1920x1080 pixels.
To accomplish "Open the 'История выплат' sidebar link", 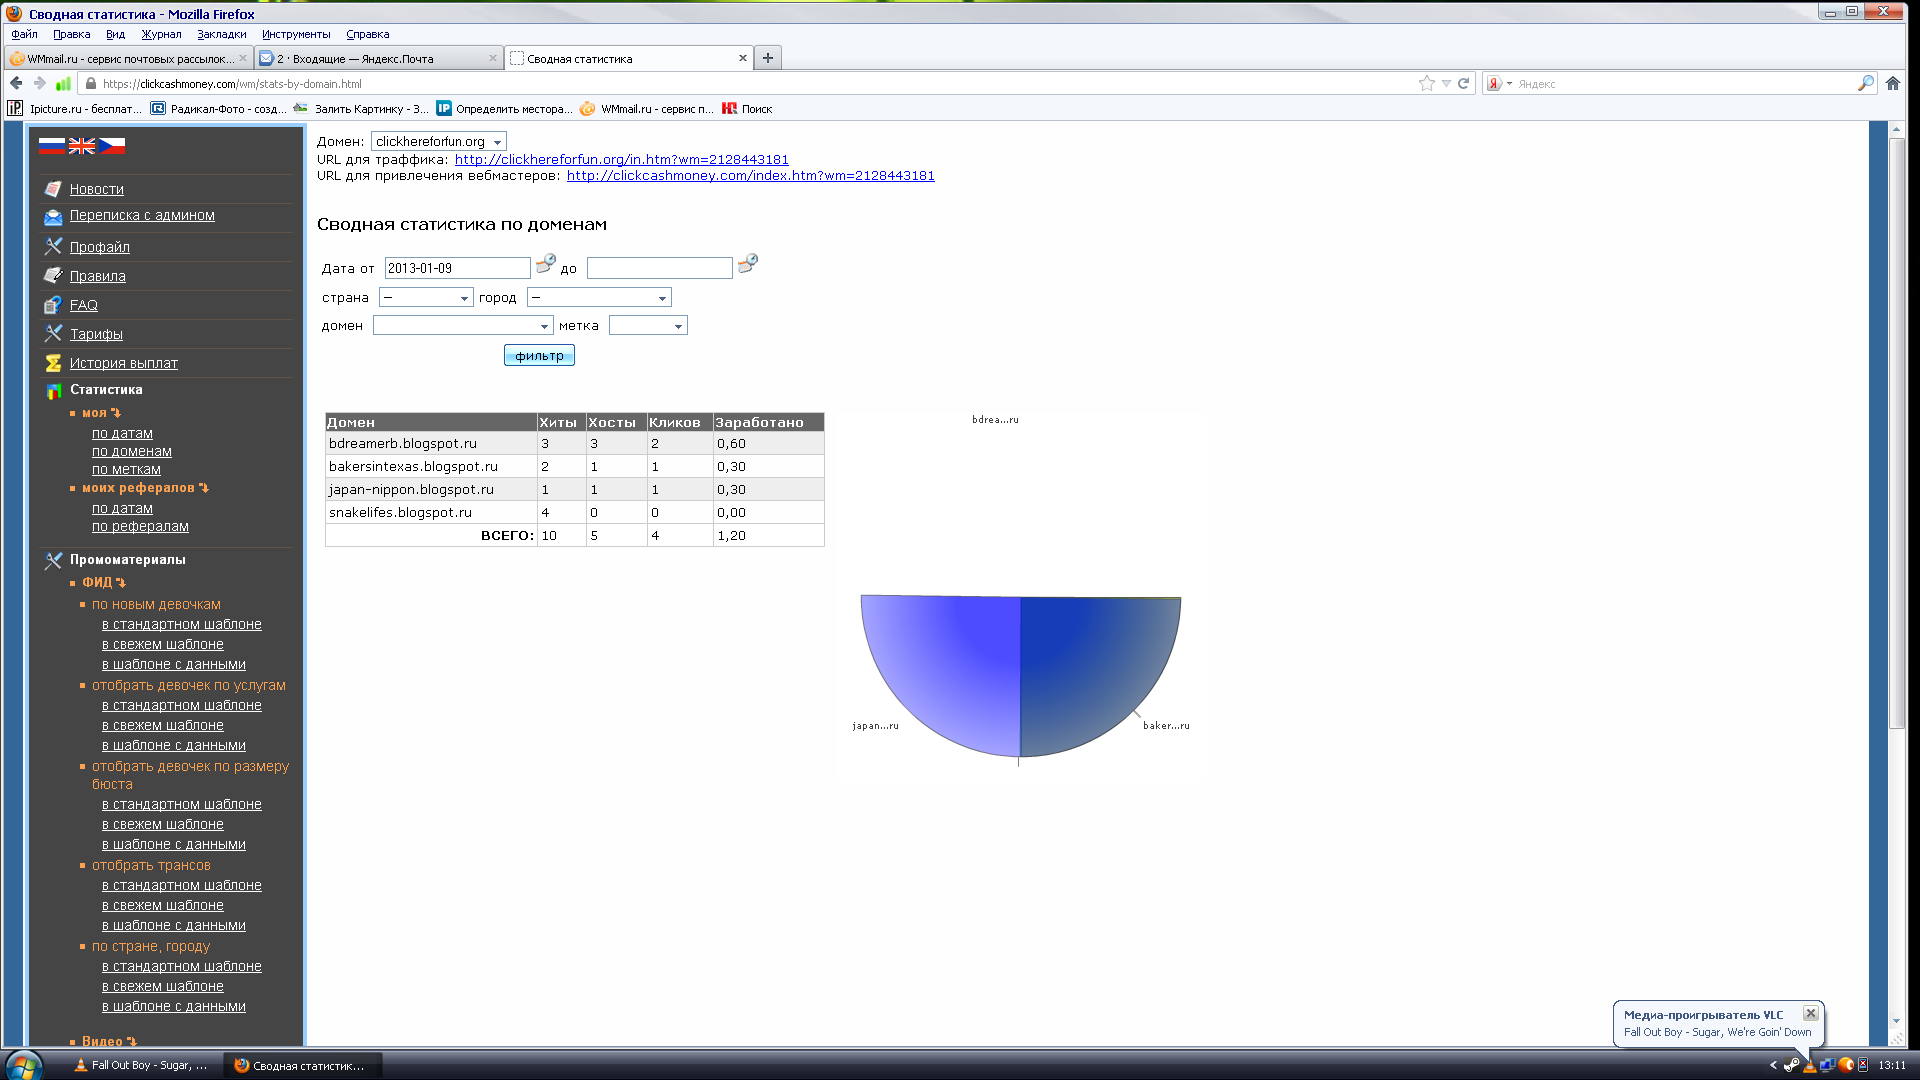I will pos(123,363).
